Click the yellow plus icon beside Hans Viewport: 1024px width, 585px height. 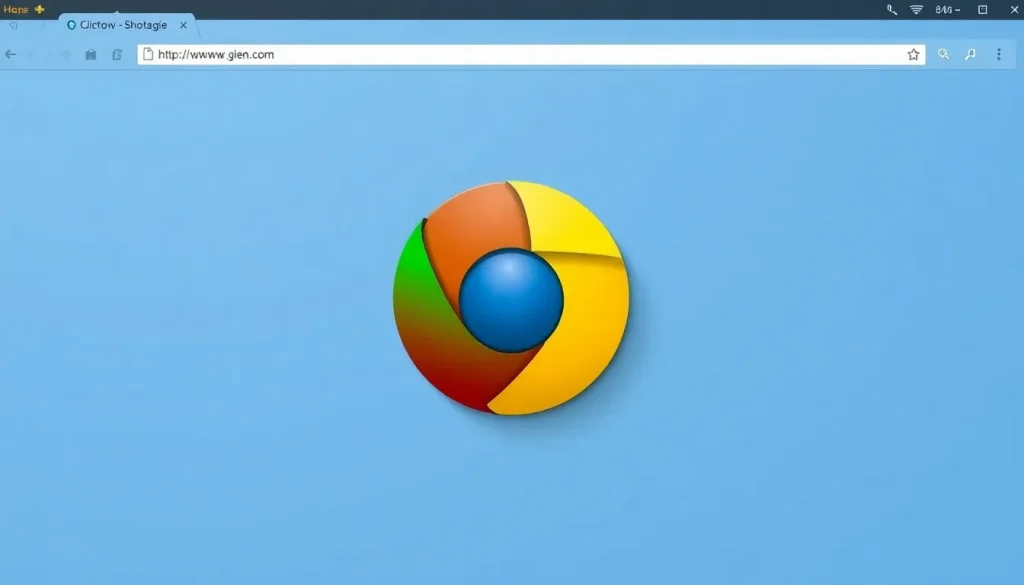click(x=40, y=9)
